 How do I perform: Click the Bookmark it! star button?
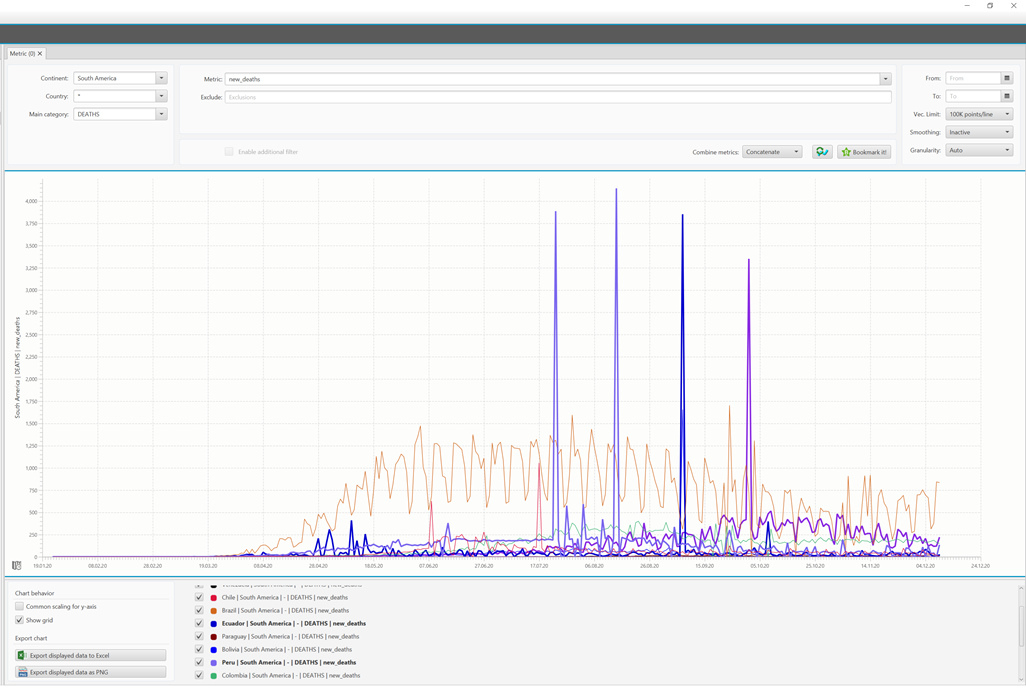[x=864, y=152]
